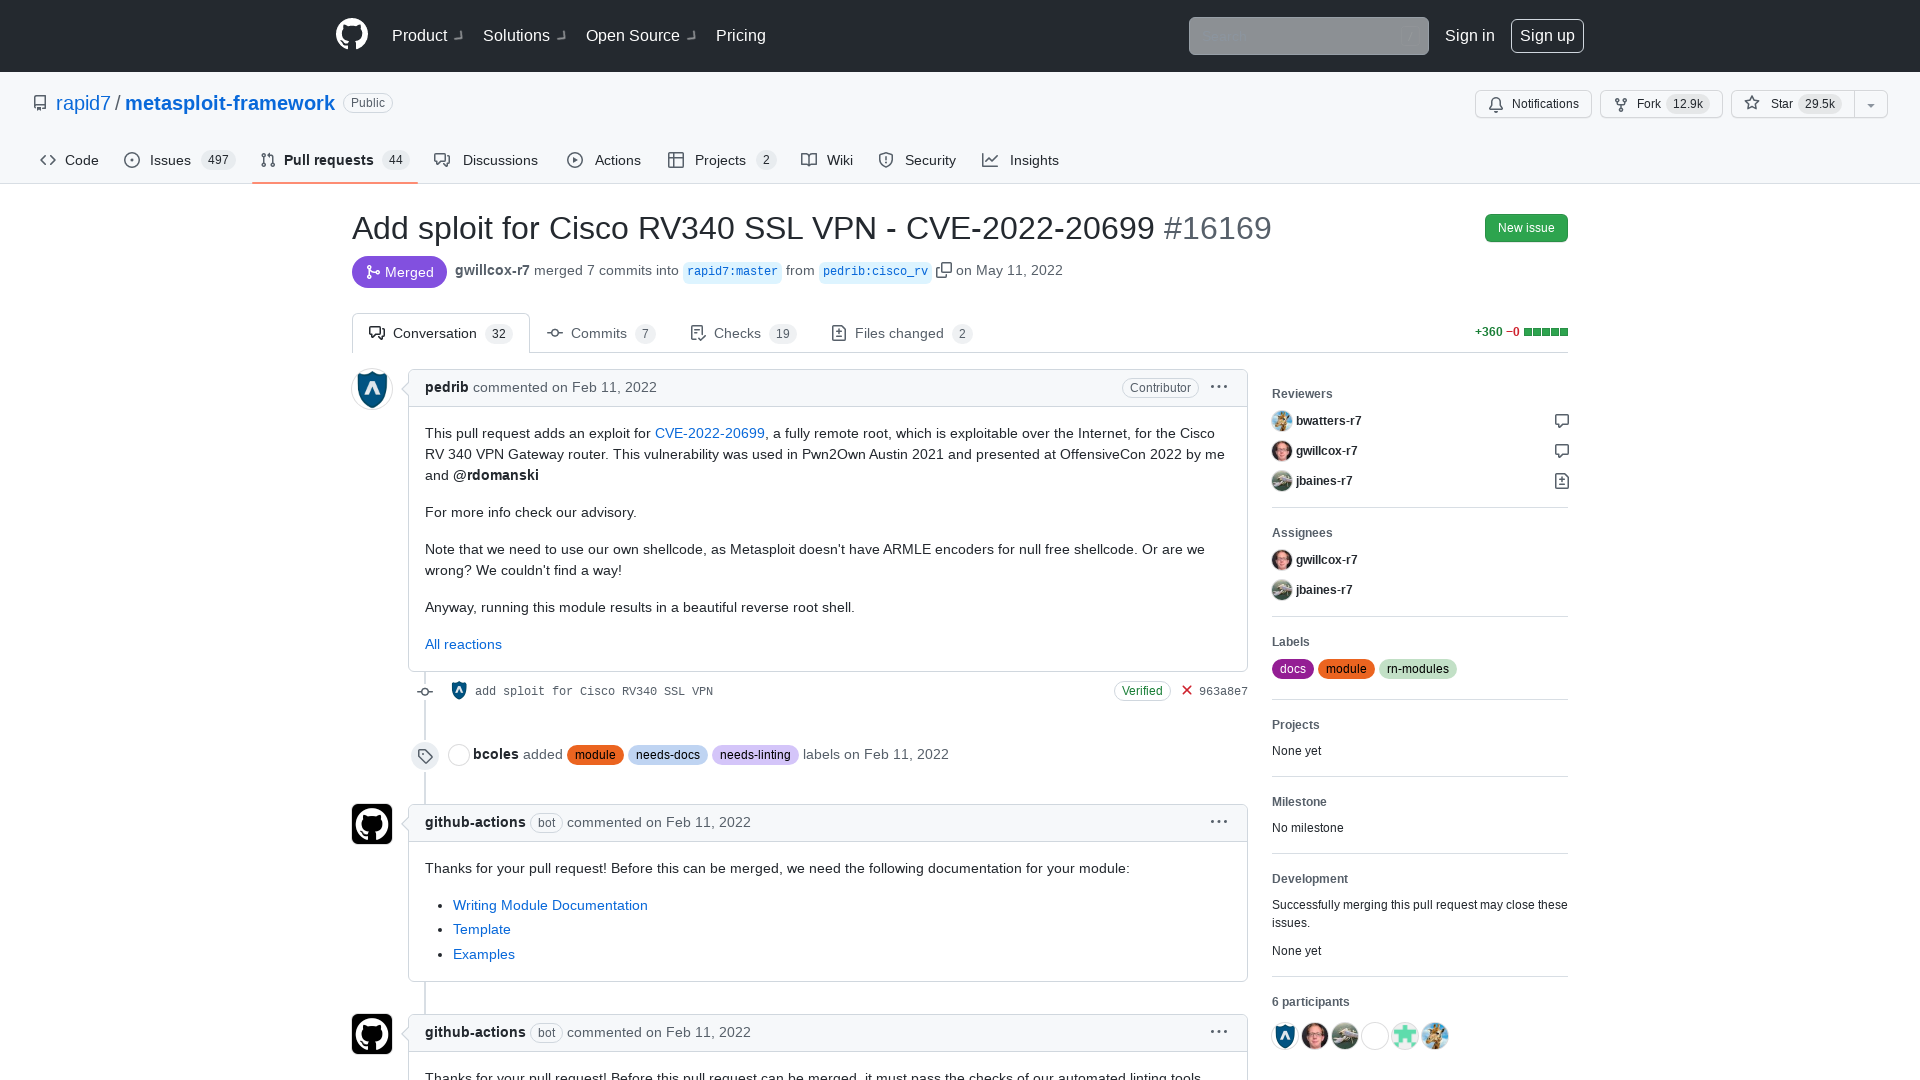Click the first participant avatar
The height and width of the screenshot is (1080, 1920).
point(1285,1036)
